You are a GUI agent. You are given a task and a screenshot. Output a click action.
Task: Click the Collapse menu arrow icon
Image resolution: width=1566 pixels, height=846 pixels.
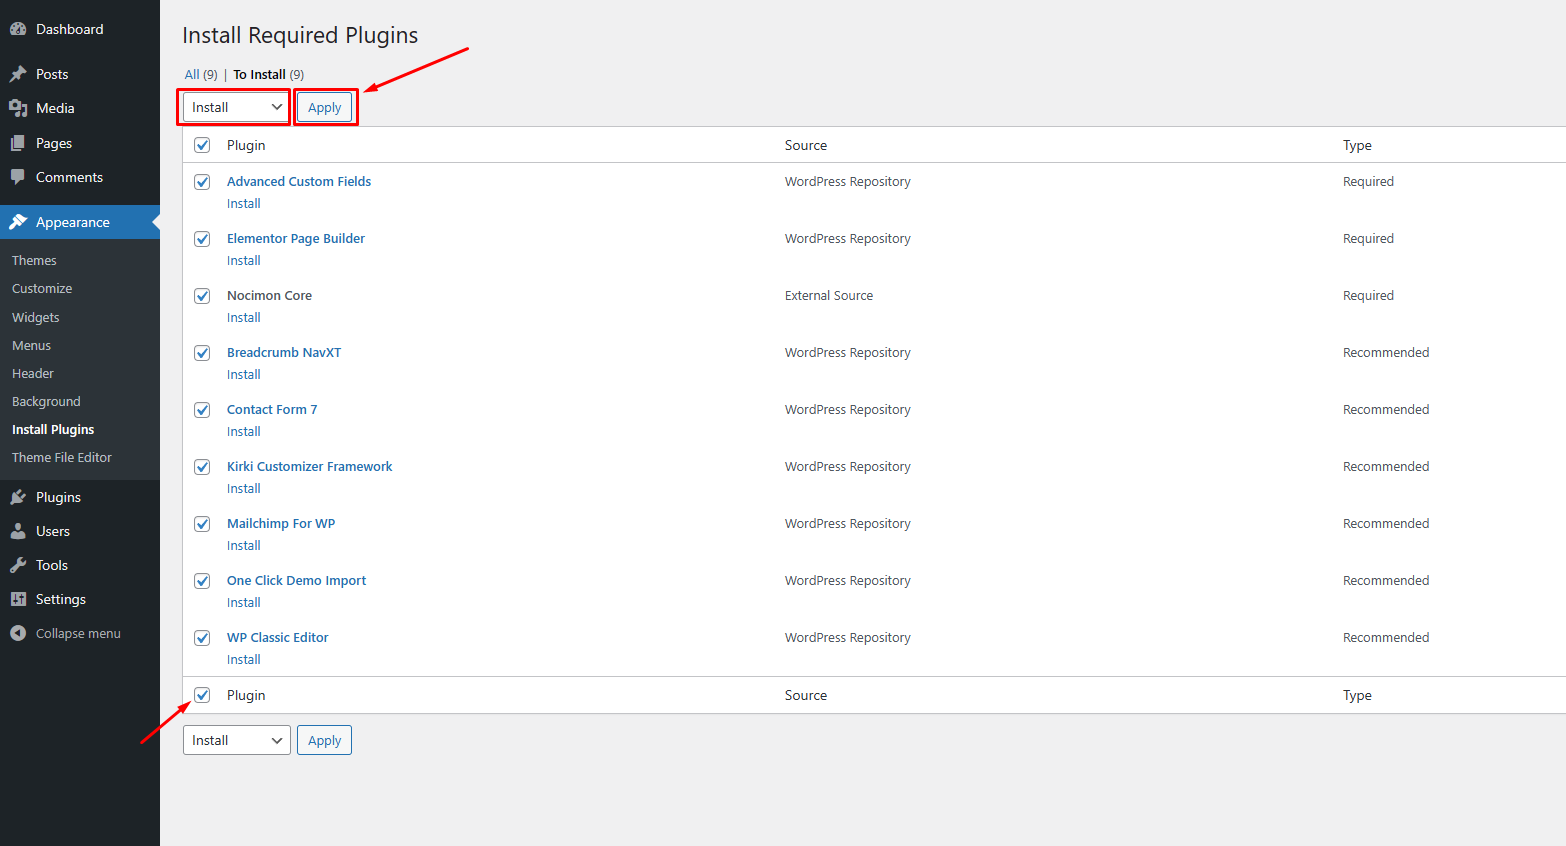pyautogui.click(x=18, y=633)
